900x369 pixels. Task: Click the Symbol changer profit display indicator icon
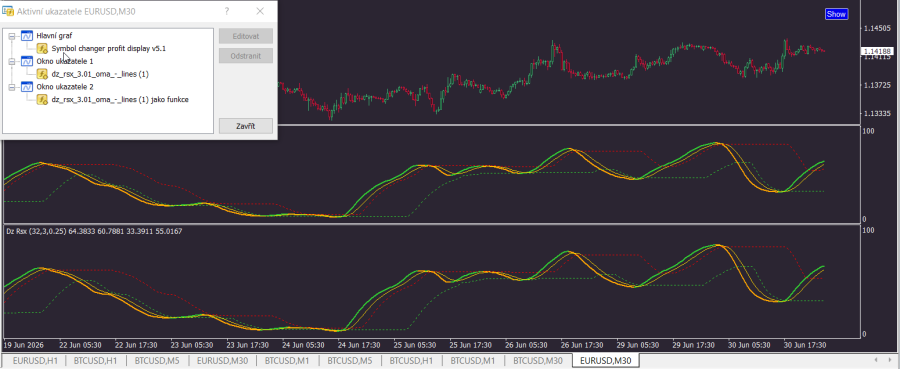pos(42,49)
